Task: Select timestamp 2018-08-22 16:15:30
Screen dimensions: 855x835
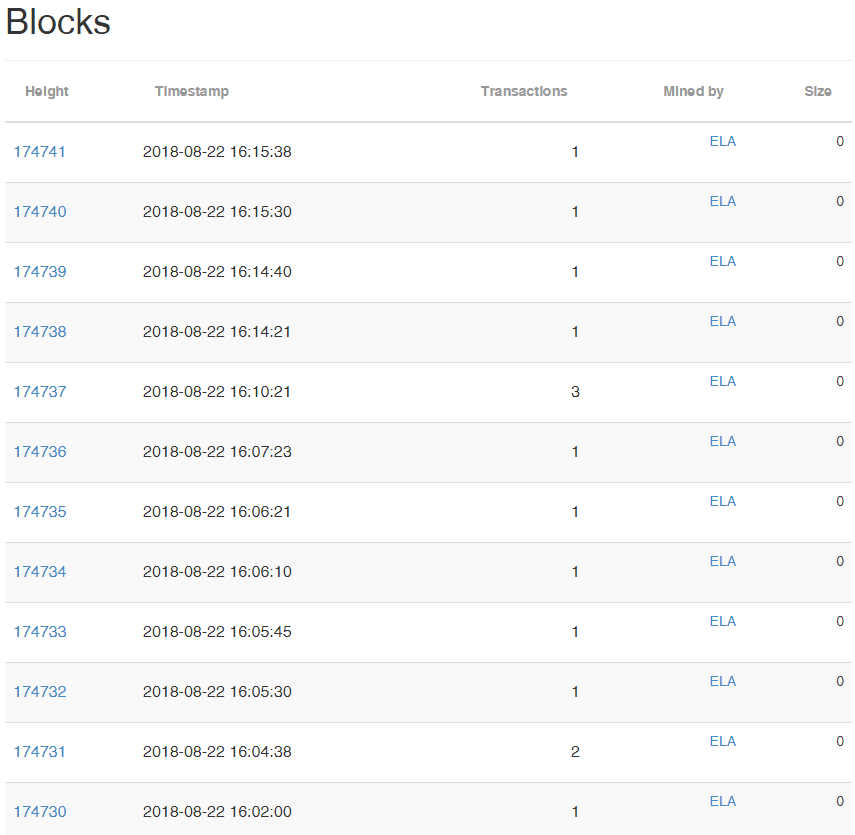Action: tap(217, 212)
